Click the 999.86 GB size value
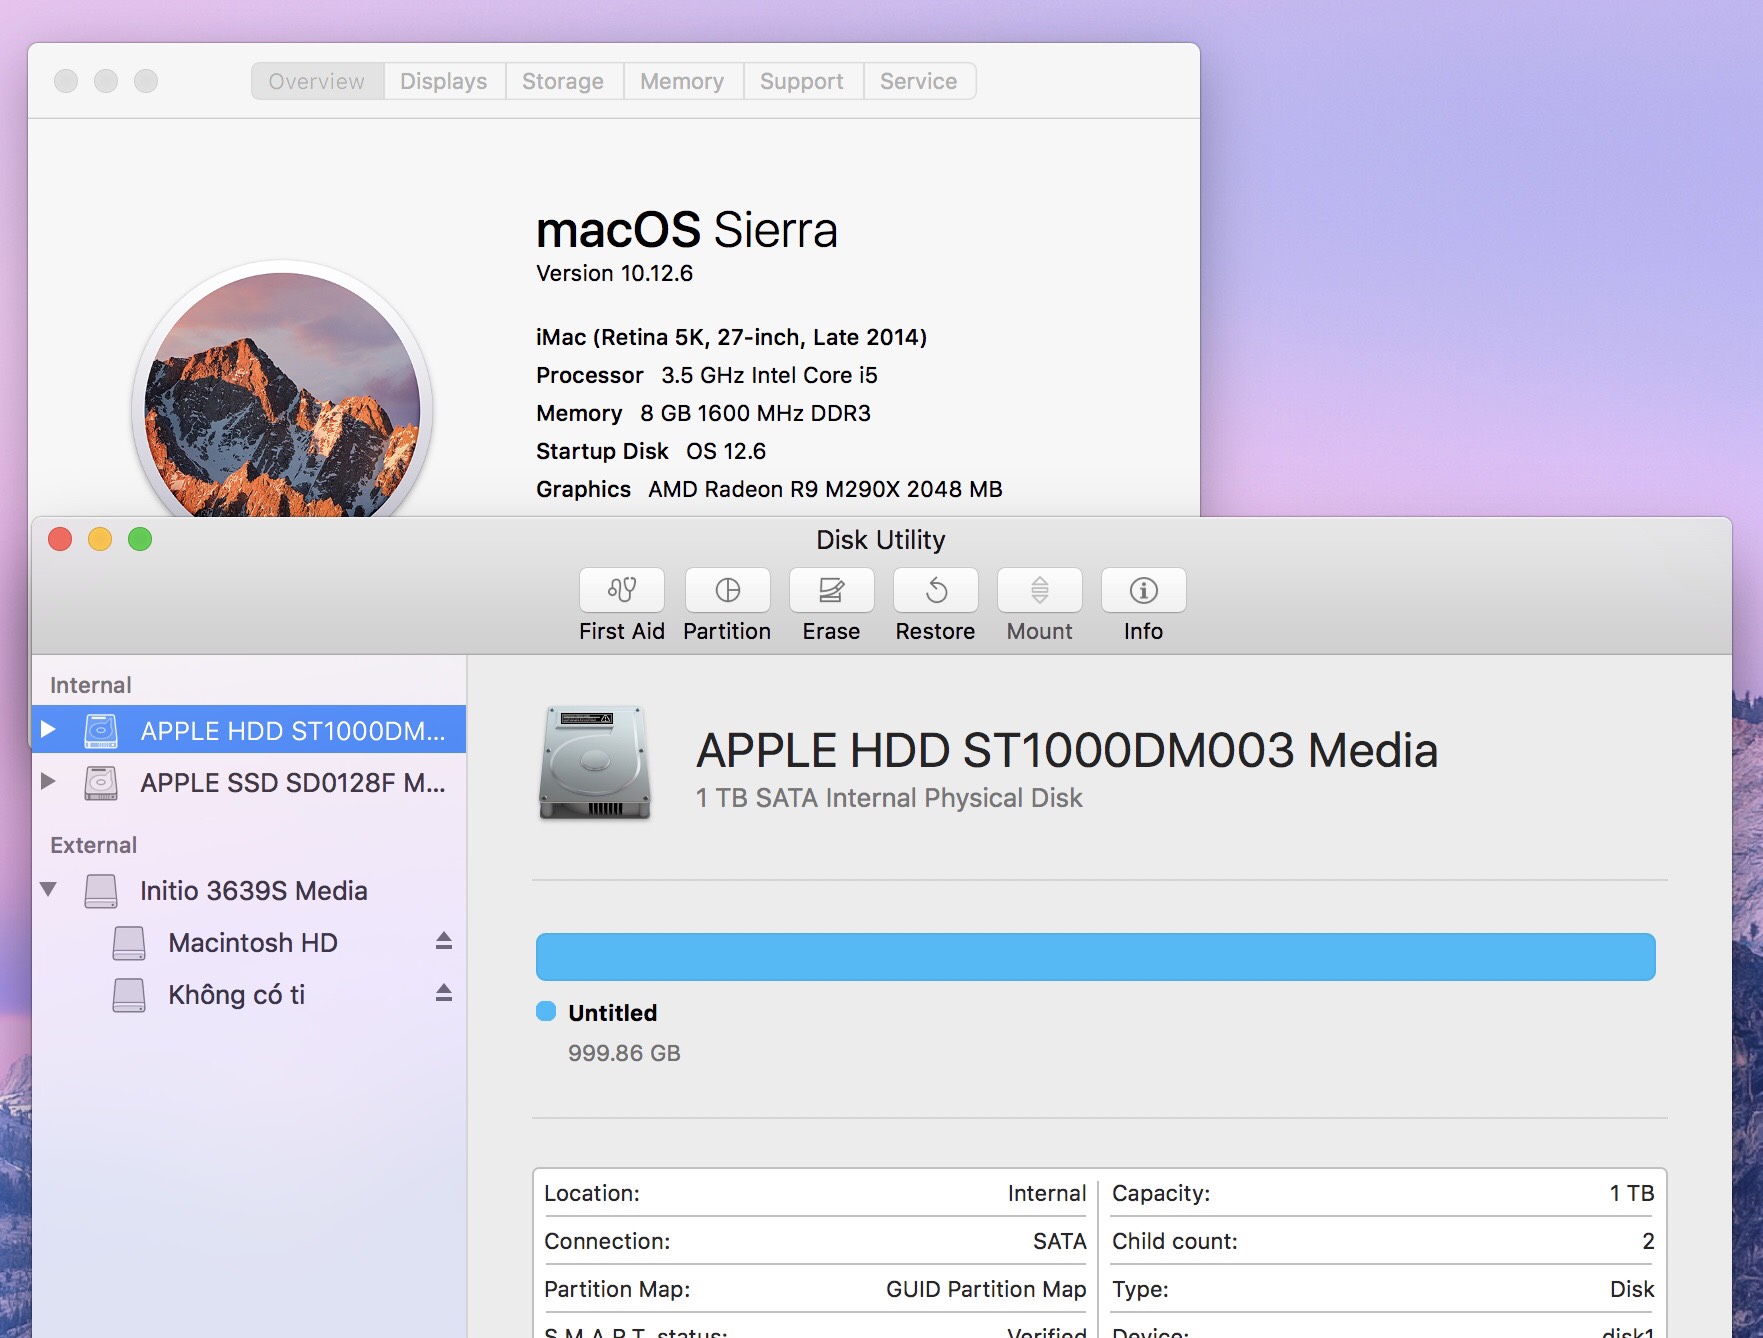The image size is (1763, 1338). point(624,1053)
